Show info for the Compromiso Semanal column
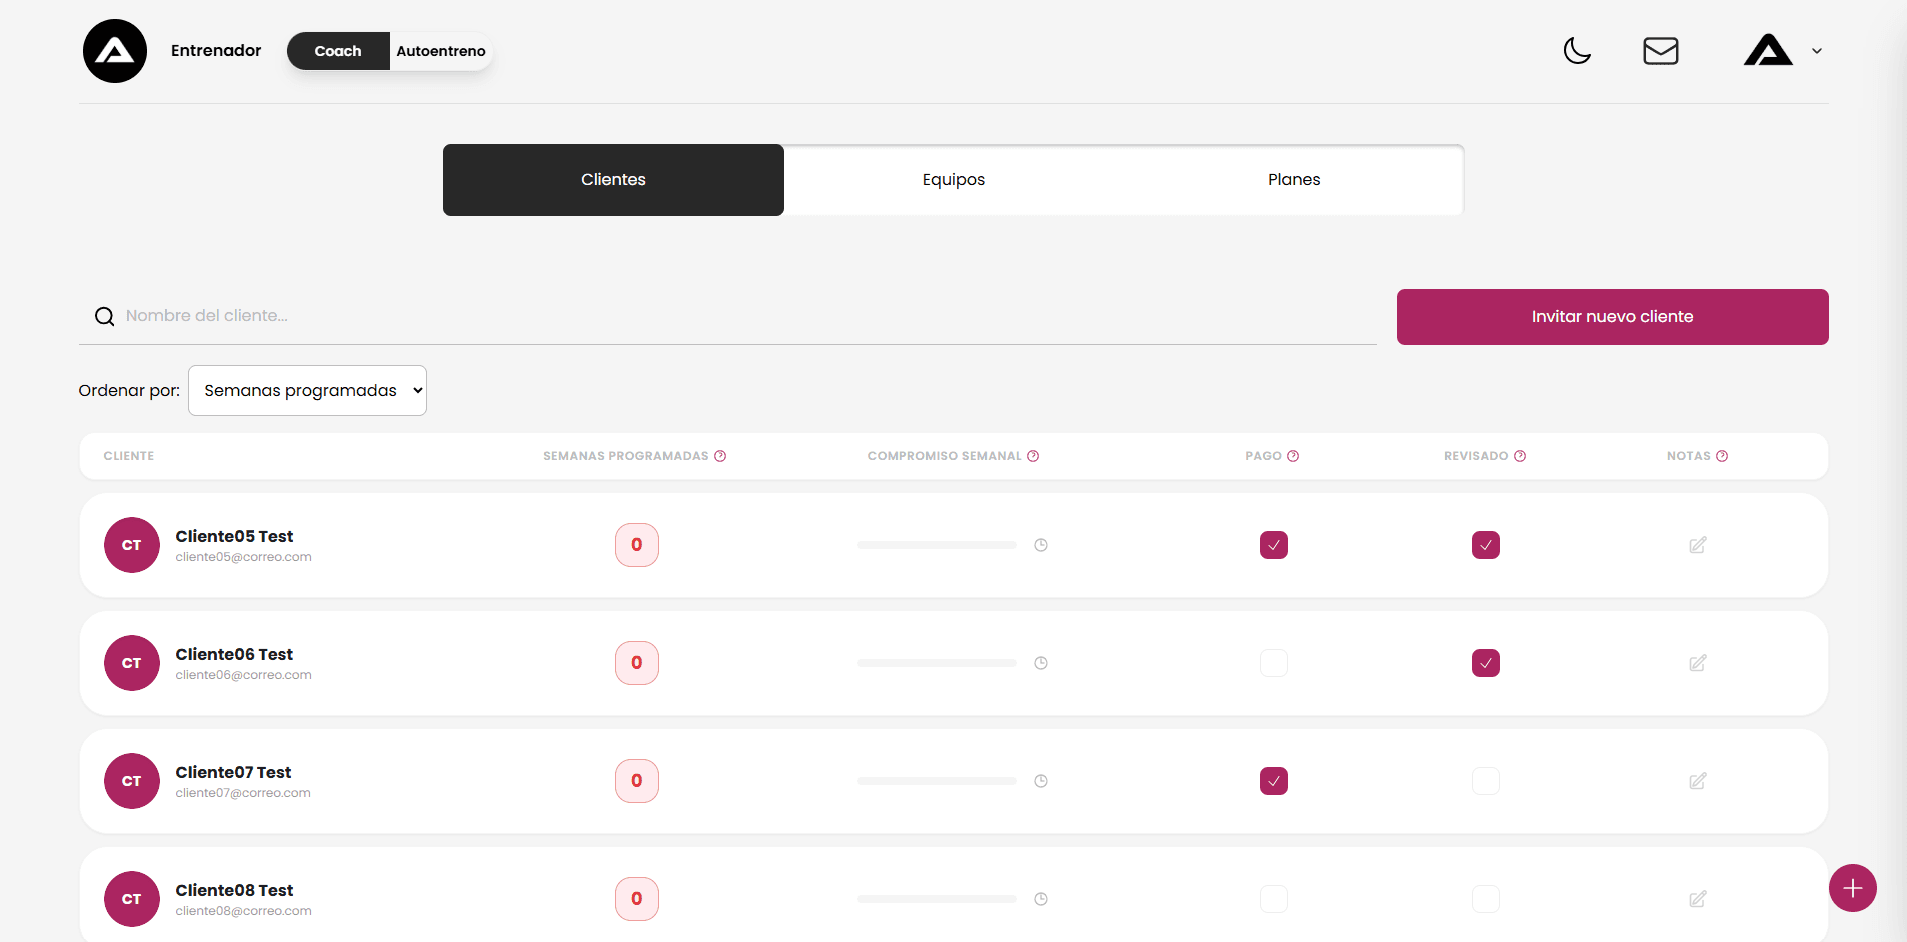 click(x=1033, y=456)
